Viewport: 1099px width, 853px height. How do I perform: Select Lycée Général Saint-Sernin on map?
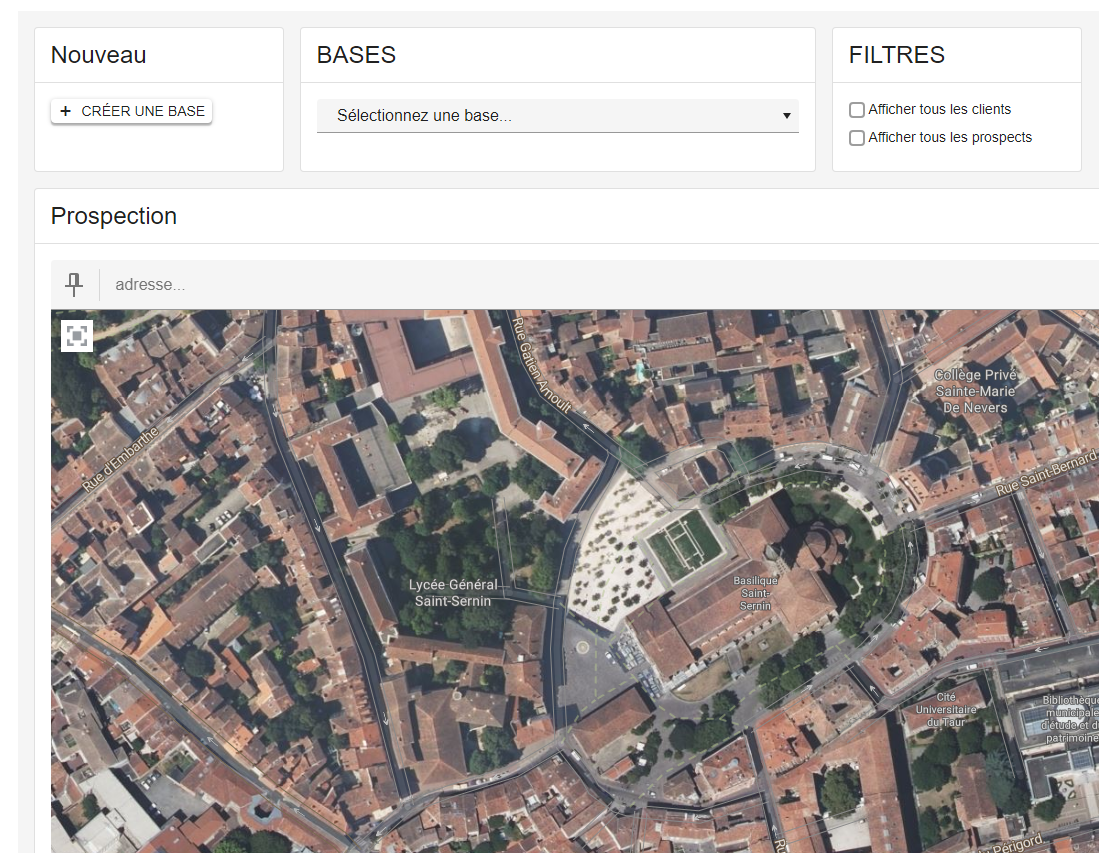453,592
